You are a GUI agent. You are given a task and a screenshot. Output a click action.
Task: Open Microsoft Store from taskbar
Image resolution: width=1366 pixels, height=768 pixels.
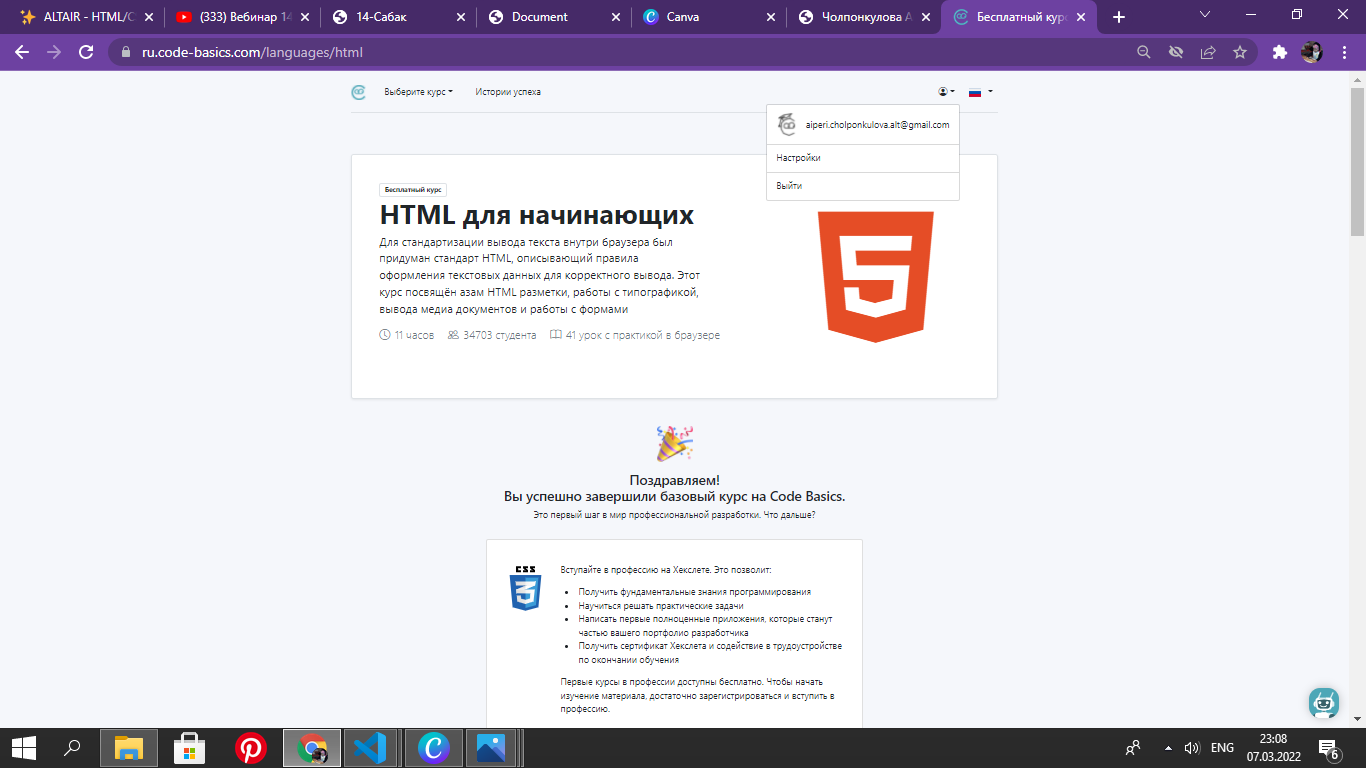pyautogui.click(x=189, y=747)
